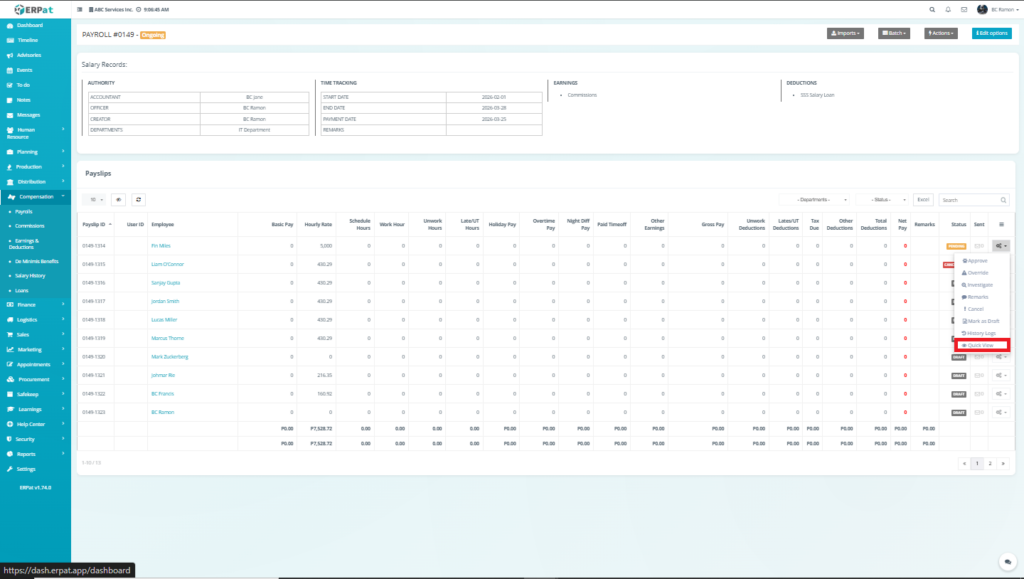Expand the Imports dropdown button
The height and width of the screenshot is (579, 1024).
(x=845, y=33)
